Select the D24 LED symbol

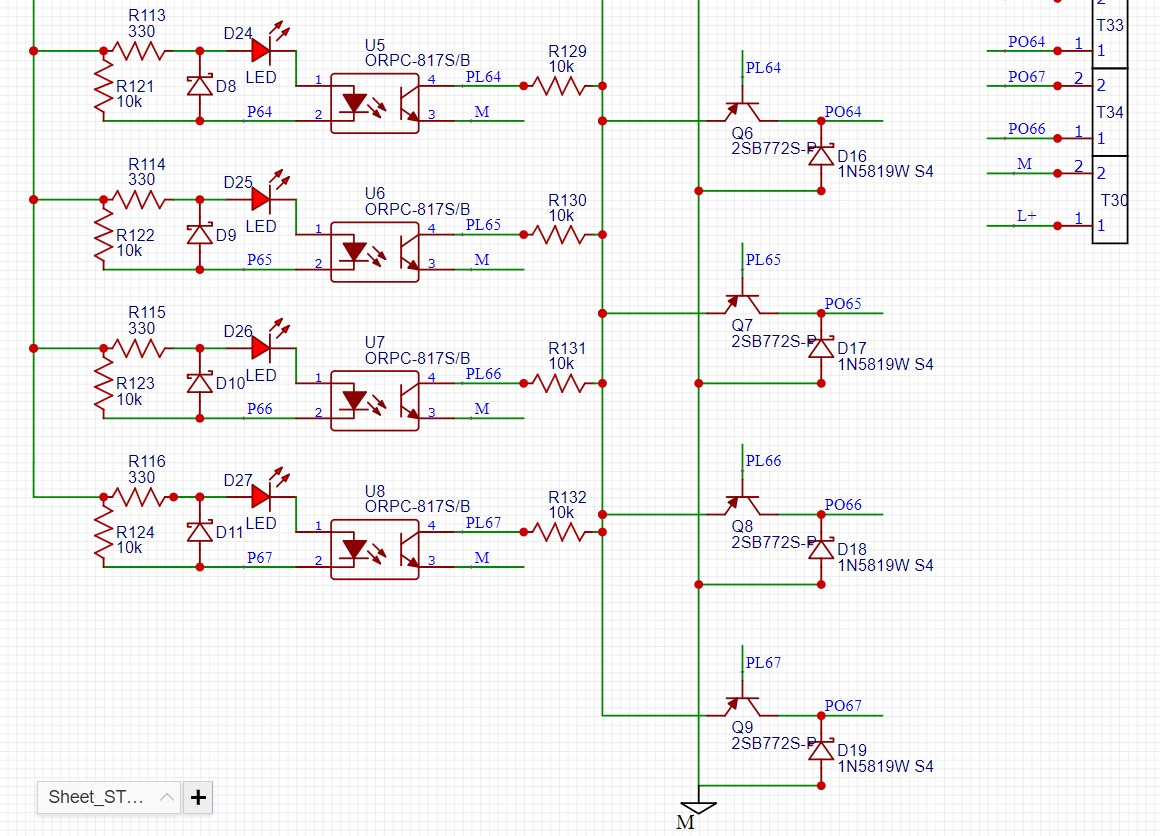point(263,50)
